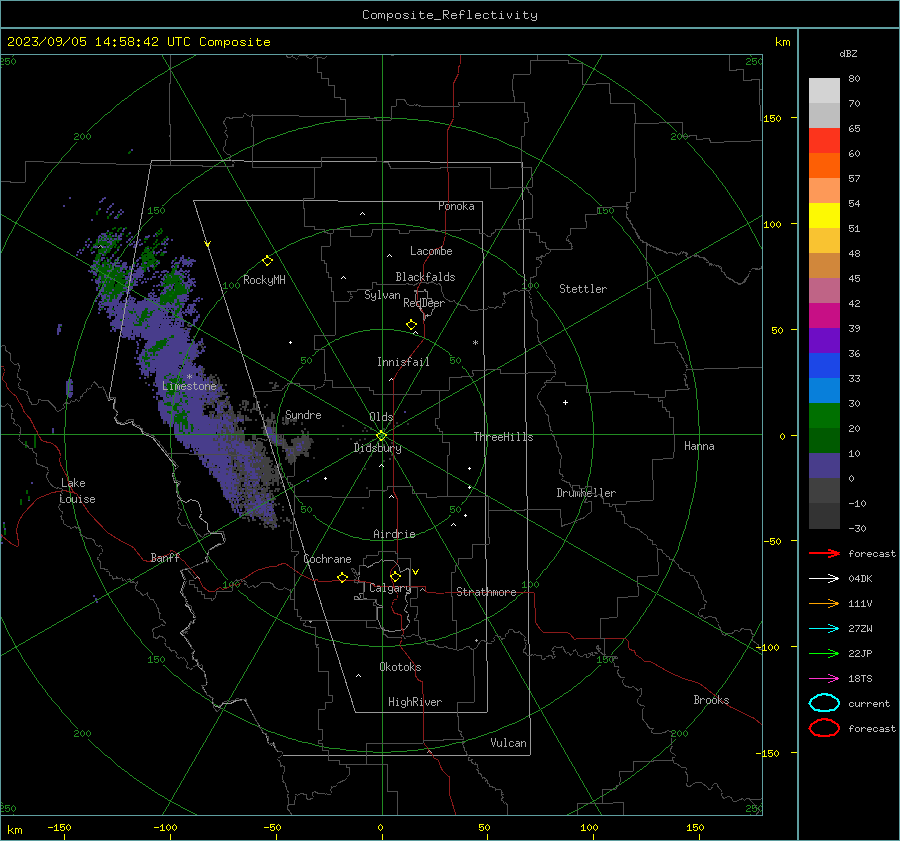Click the Stettler city label
Screen dimensions: 900x841
pyautogui.click(x=583, y=289)
